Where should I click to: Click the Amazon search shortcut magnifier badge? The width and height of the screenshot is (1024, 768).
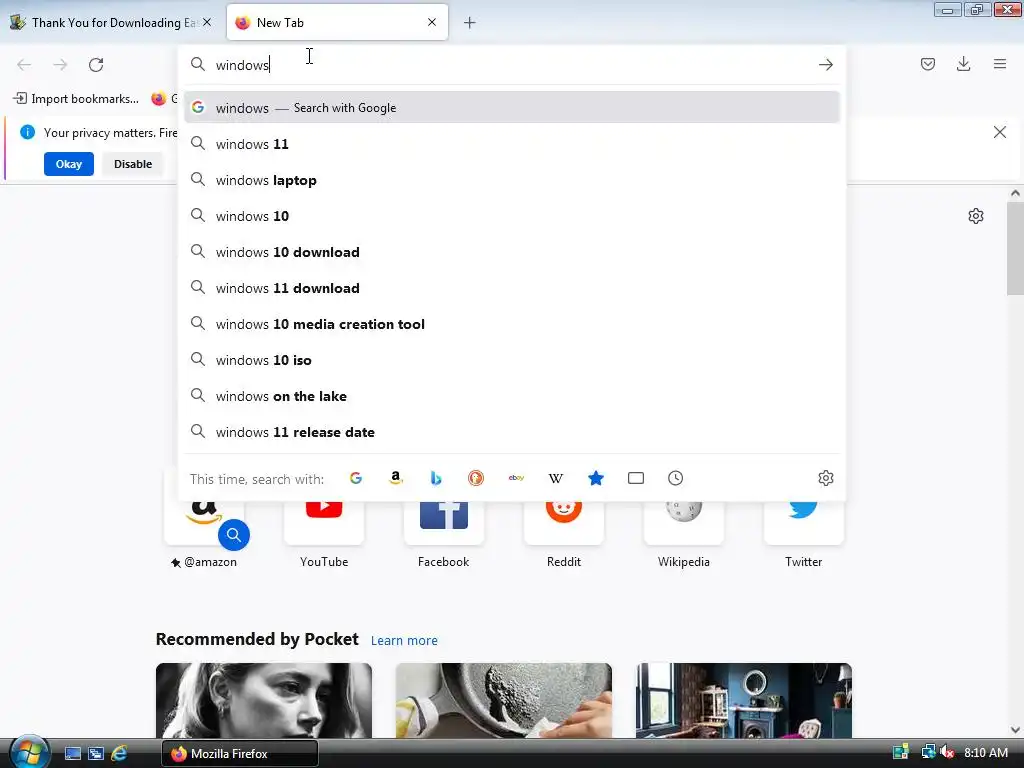(x=234, y=535)
